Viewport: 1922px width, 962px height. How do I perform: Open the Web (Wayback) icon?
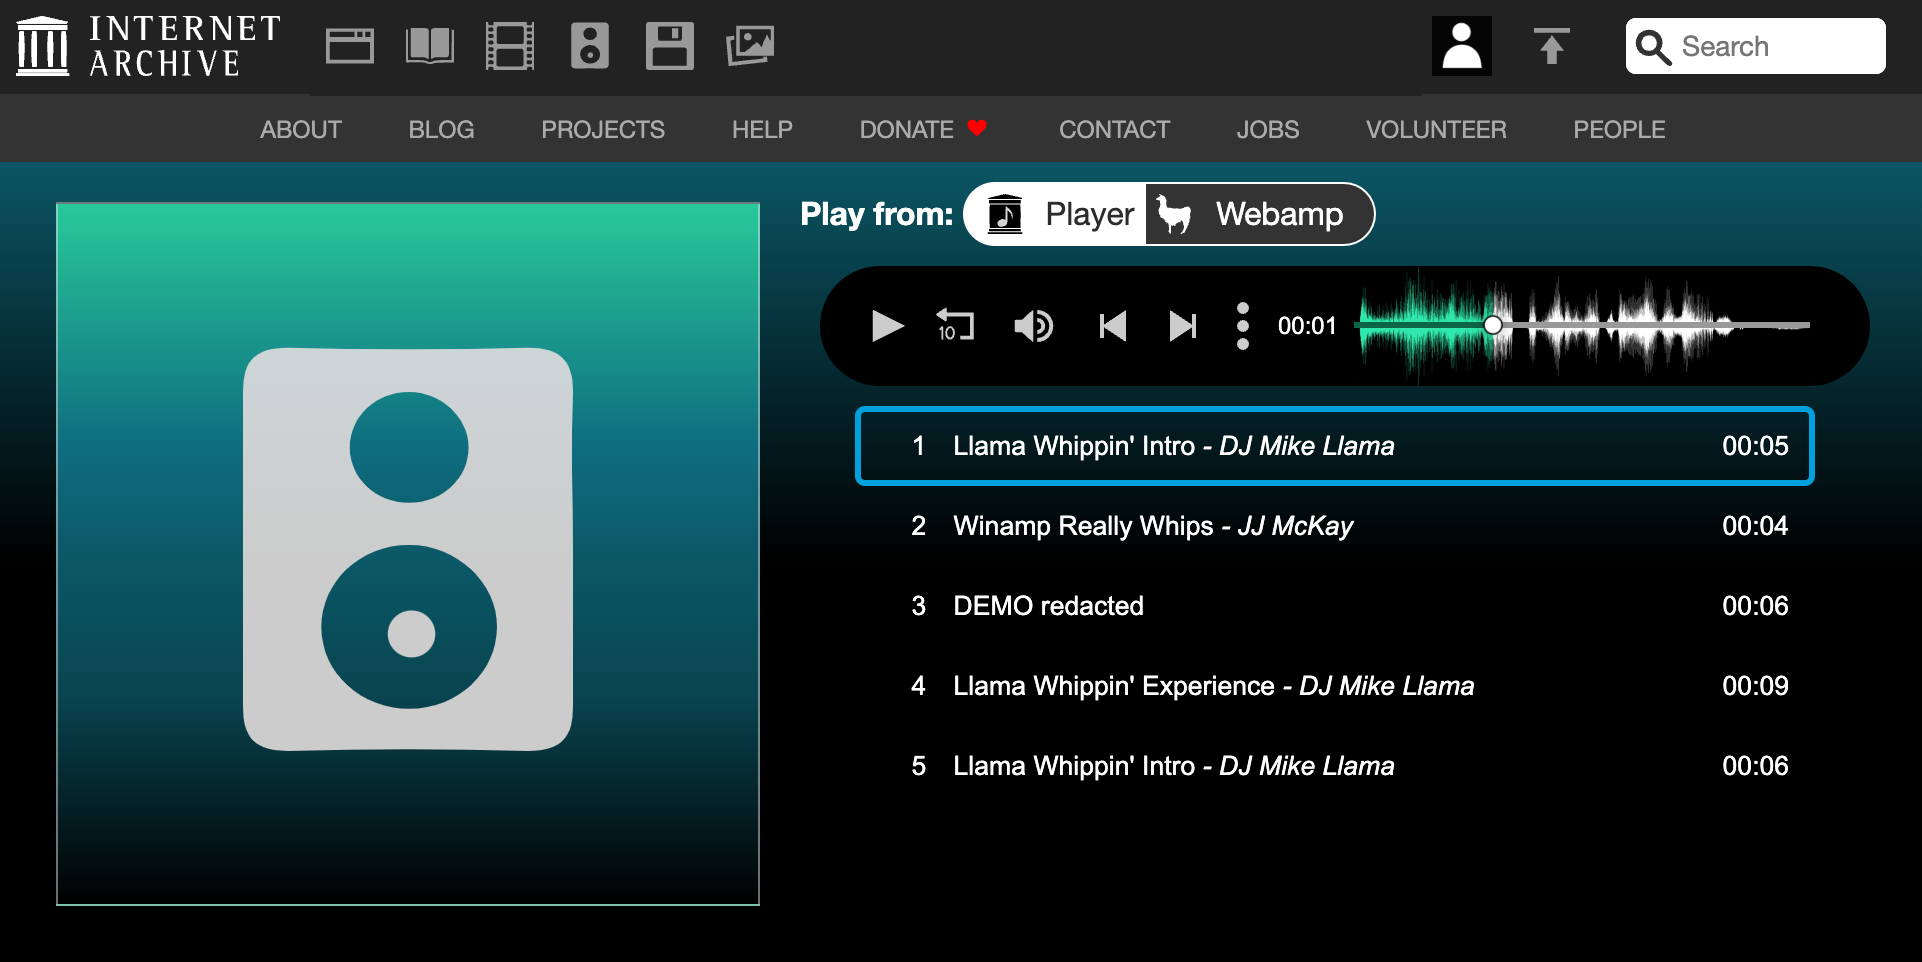coord(350,46)
